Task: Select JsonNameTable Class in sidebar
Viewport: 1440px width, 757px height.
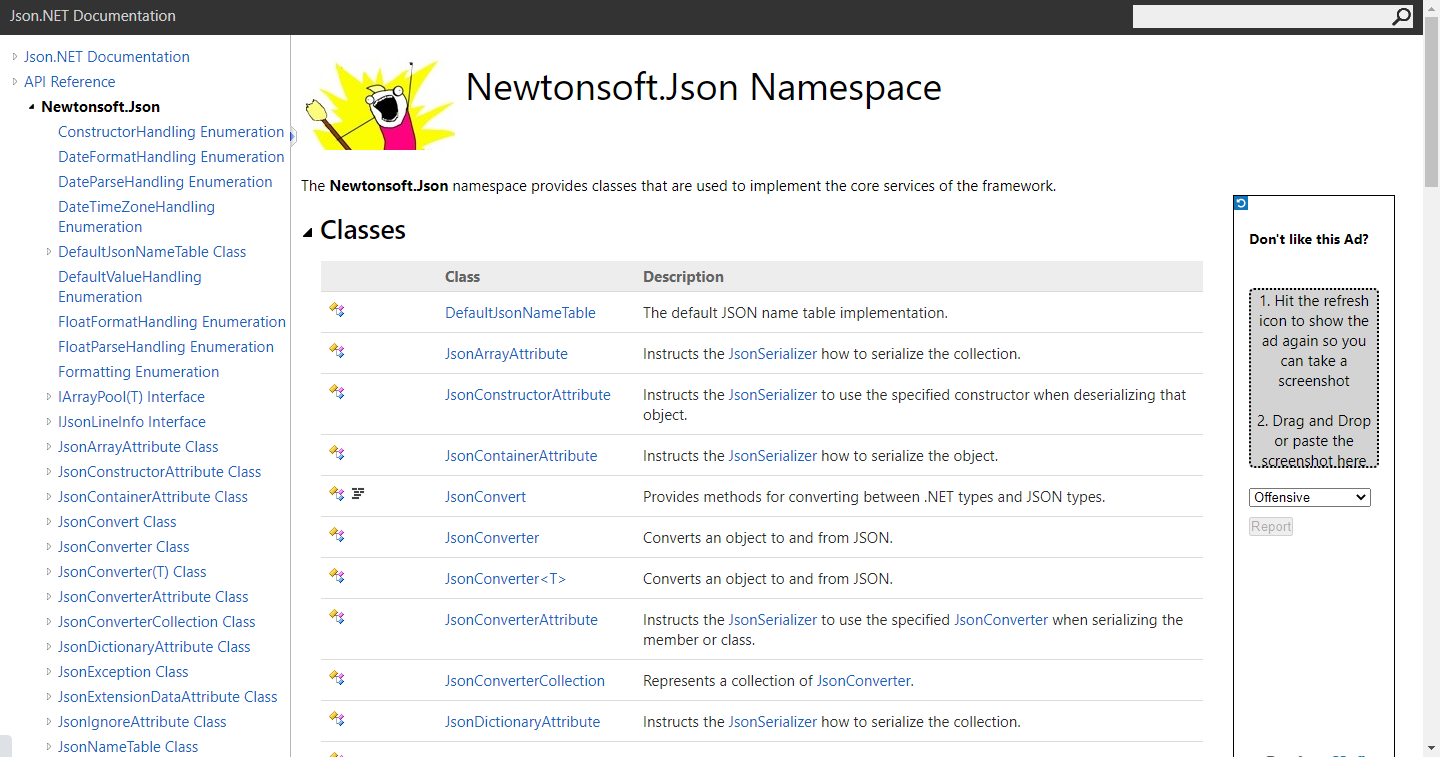Action: pyautogui.click(x=128, y=747)
